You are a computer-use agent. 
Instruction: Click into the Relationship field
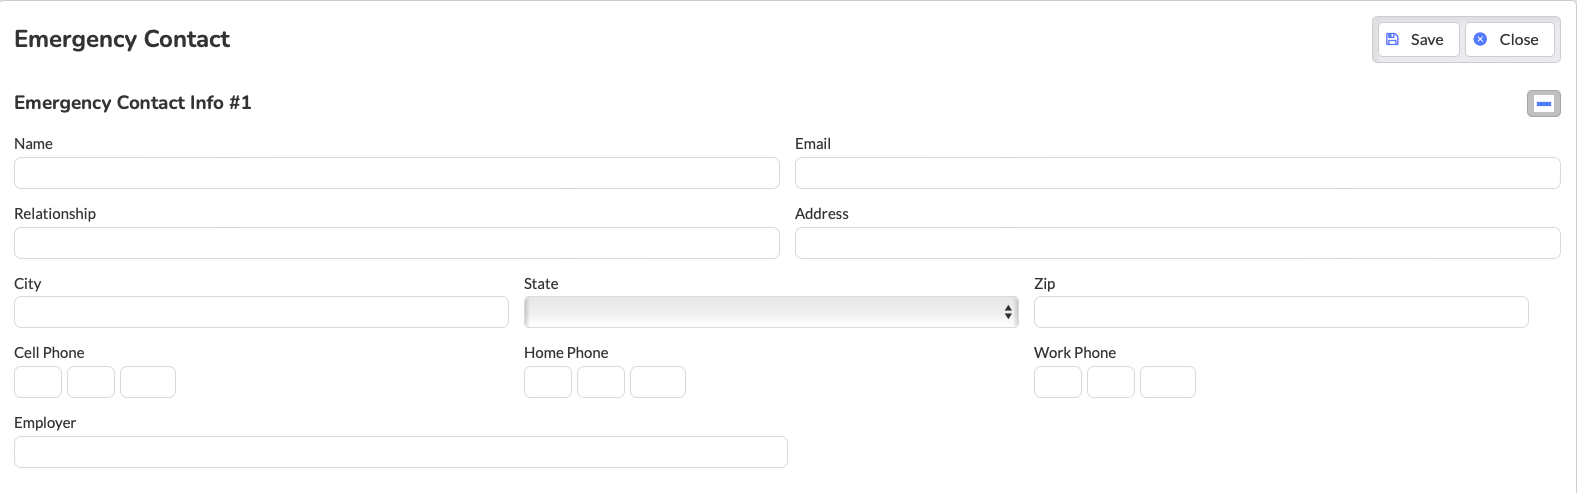pyautogui.click(x=397, y=243)
